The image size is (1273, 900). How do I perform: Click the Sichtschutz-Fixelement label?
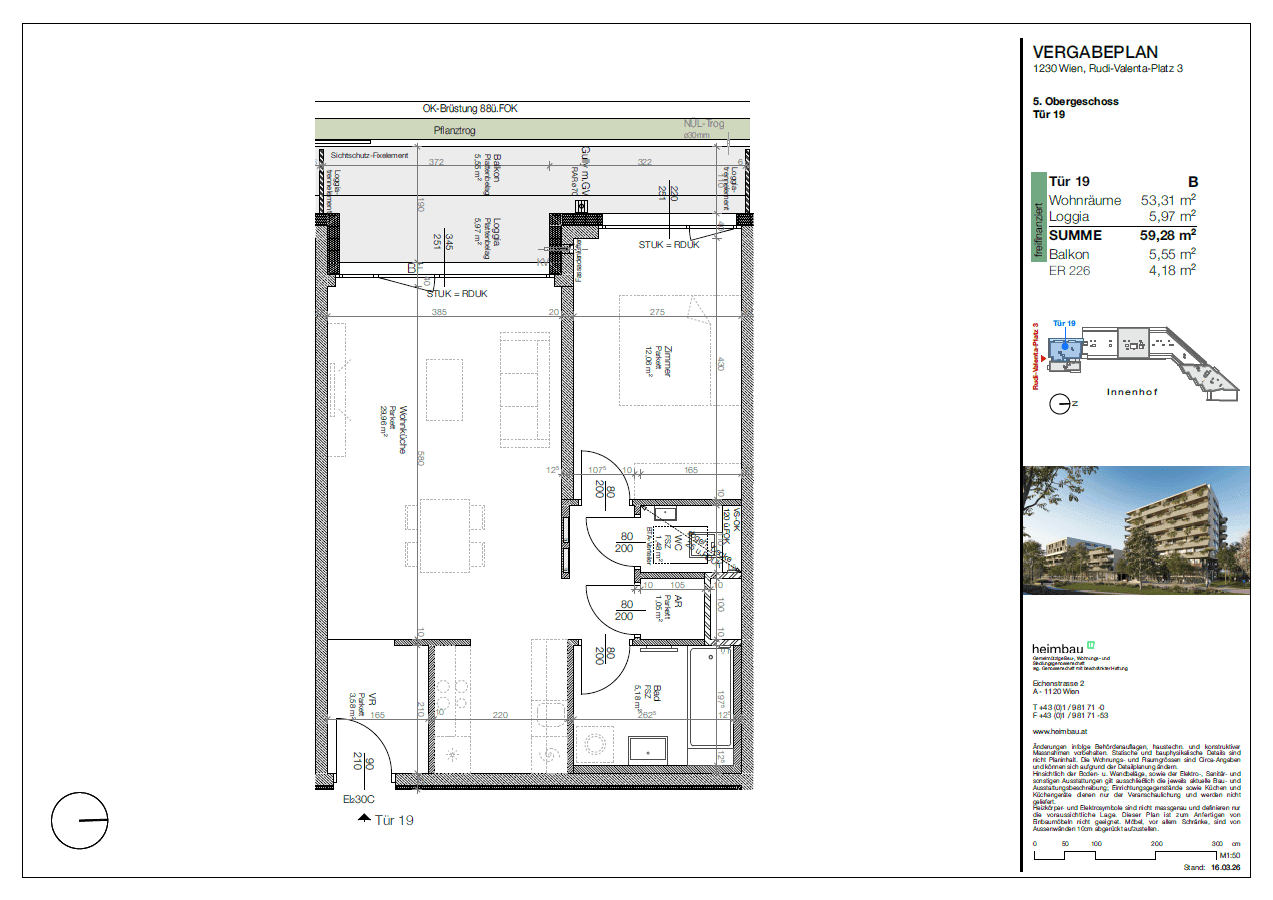pos(369,156)
